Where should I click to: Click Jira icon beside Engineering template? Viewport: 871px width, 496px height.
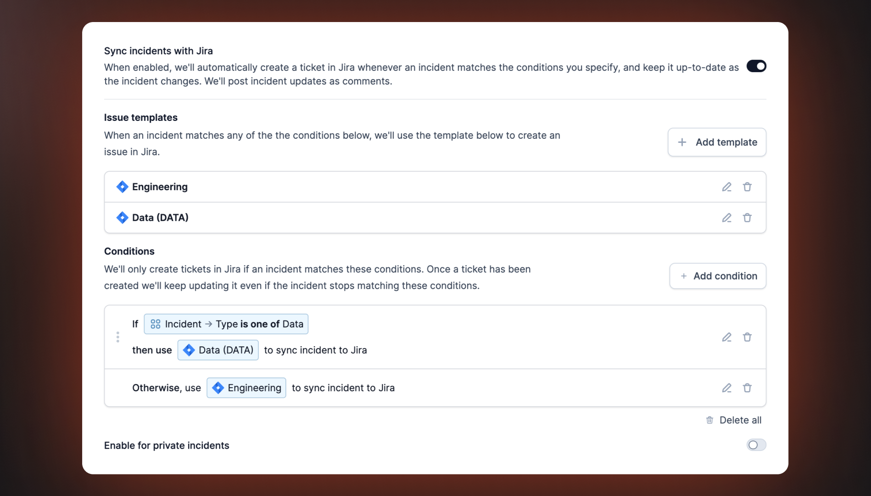[x=122, y=187]
